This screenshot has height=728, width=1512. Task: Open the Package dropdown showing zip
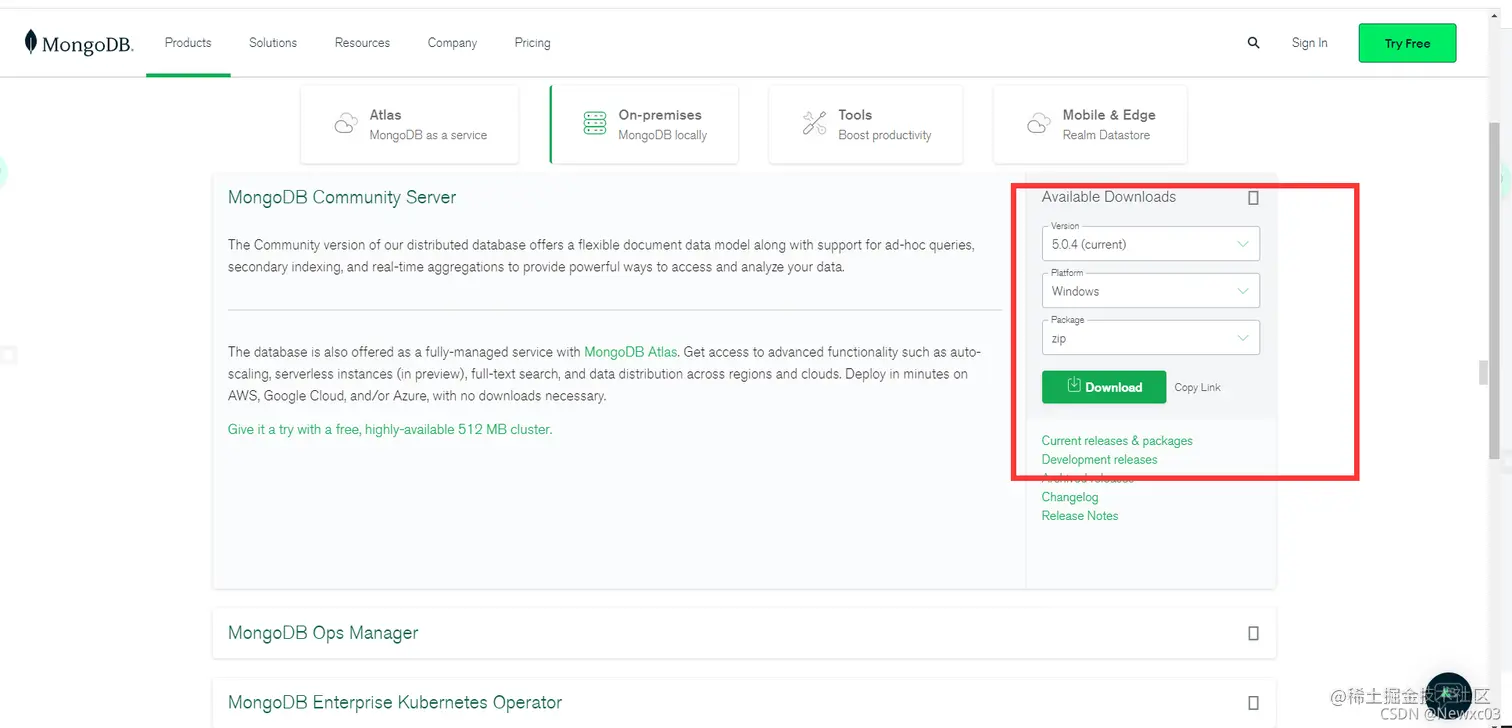[x=1150, y=338]
